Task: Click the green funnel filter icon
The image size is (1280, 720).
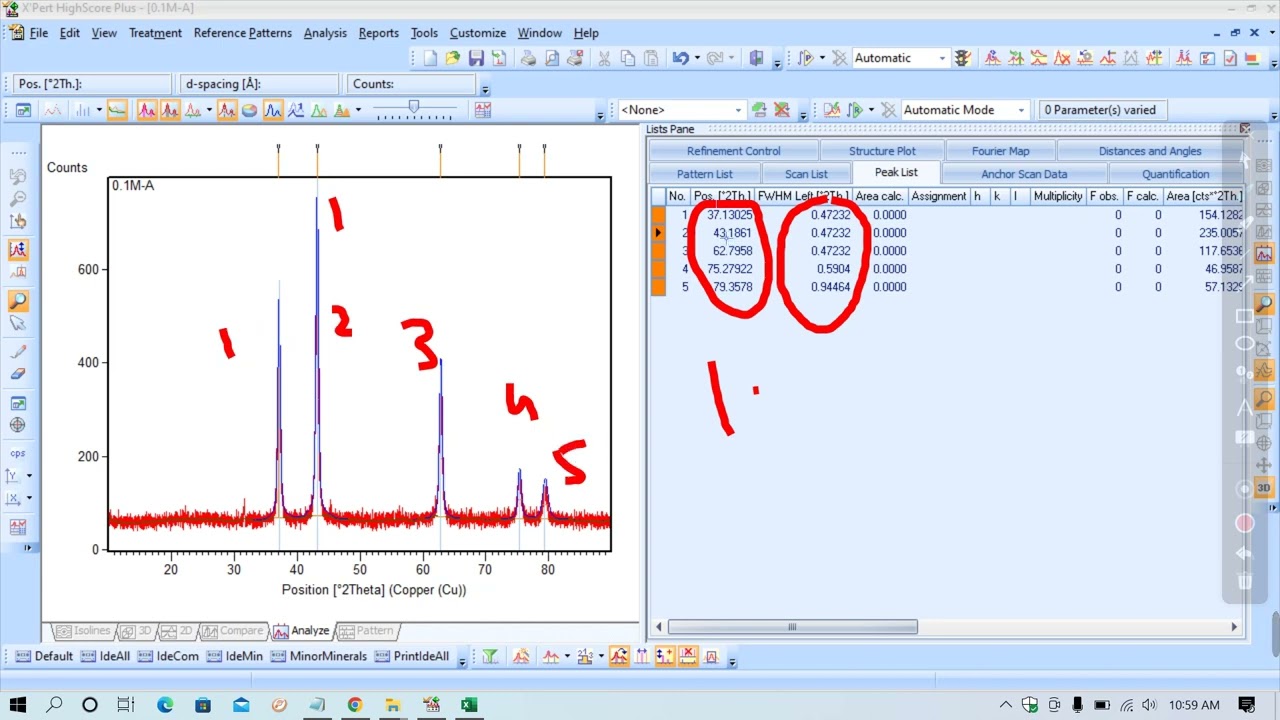Action: (x=490, y=657)
